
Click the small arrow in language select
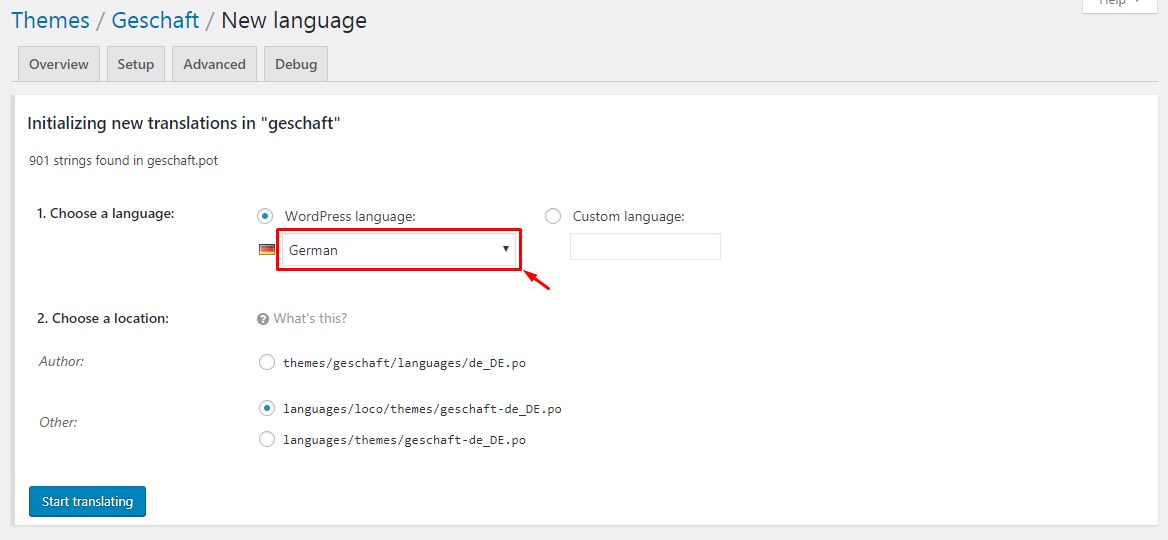pos(506,249)
